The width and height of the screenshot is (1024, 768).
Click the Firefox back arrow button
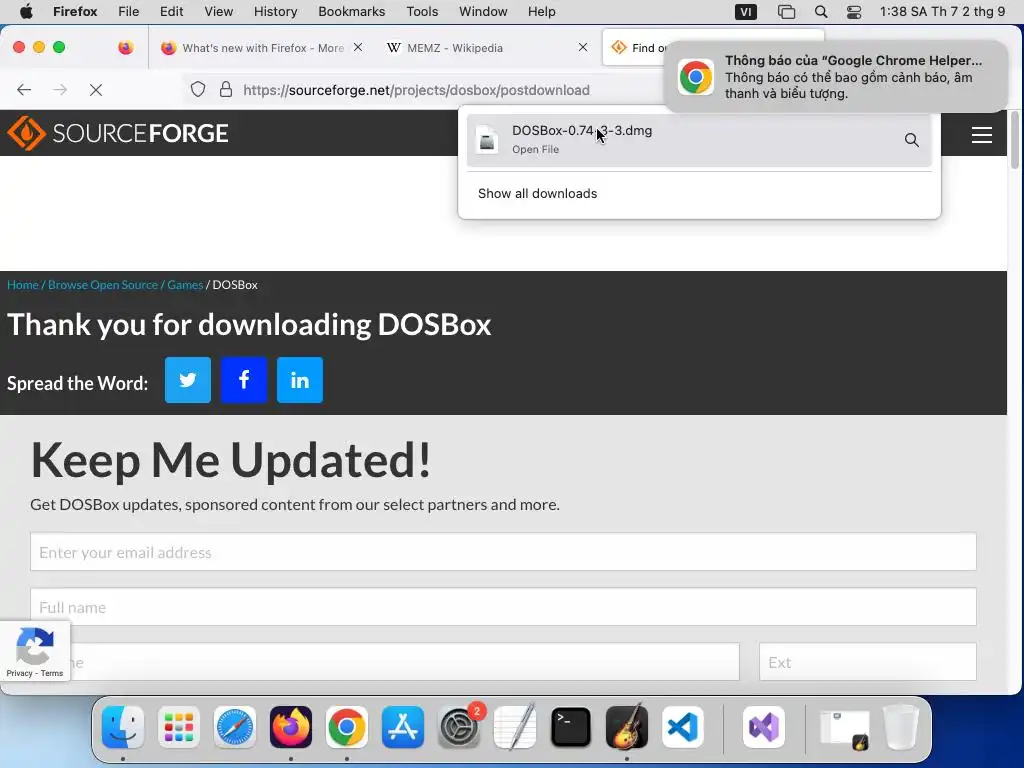pos(24,89)
